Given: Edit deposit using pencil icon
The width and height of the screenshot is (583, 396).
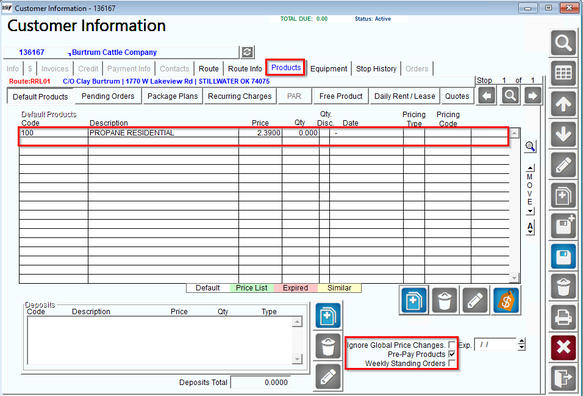Looking at the screenshot, I should [328, 377].
